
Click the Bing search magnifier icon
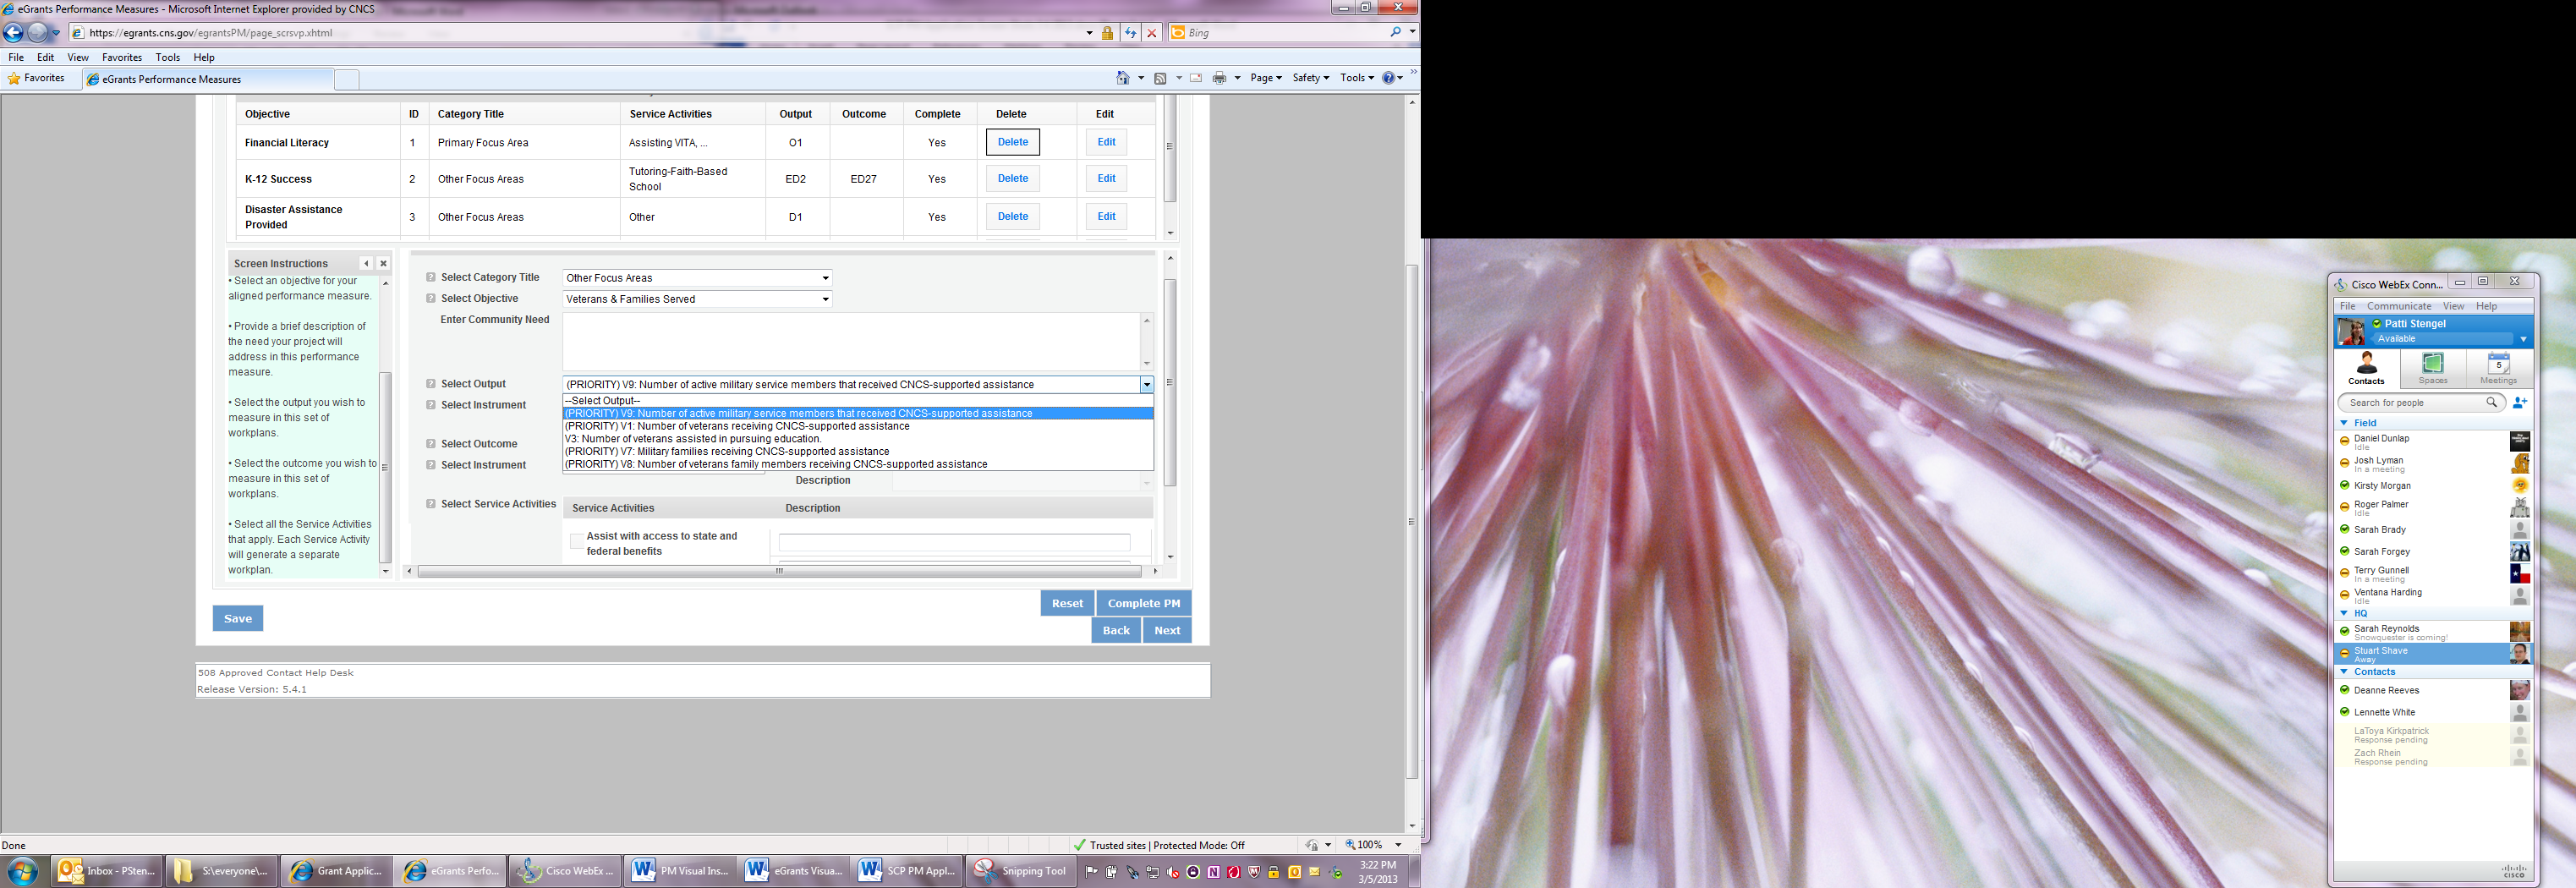1396,33
